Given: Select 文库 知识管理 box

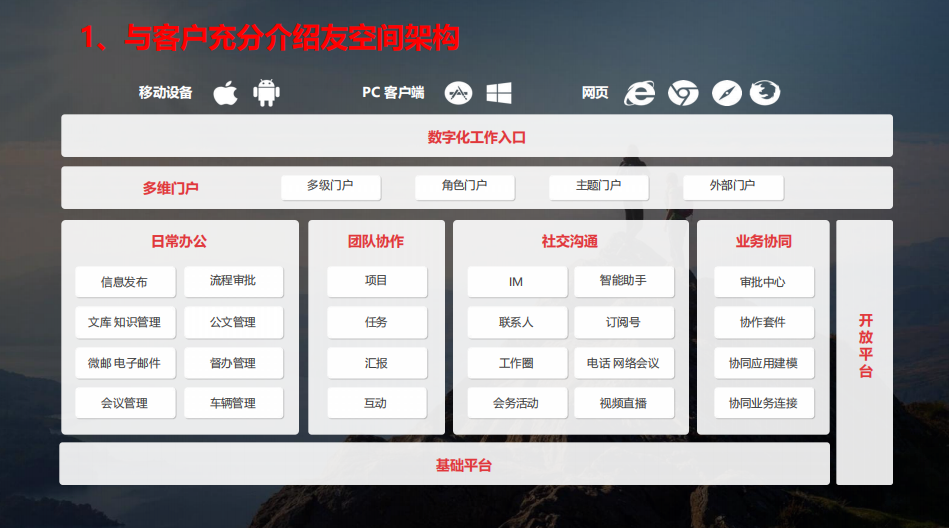Looking at the screenshot, I should [x=125, y=322].
